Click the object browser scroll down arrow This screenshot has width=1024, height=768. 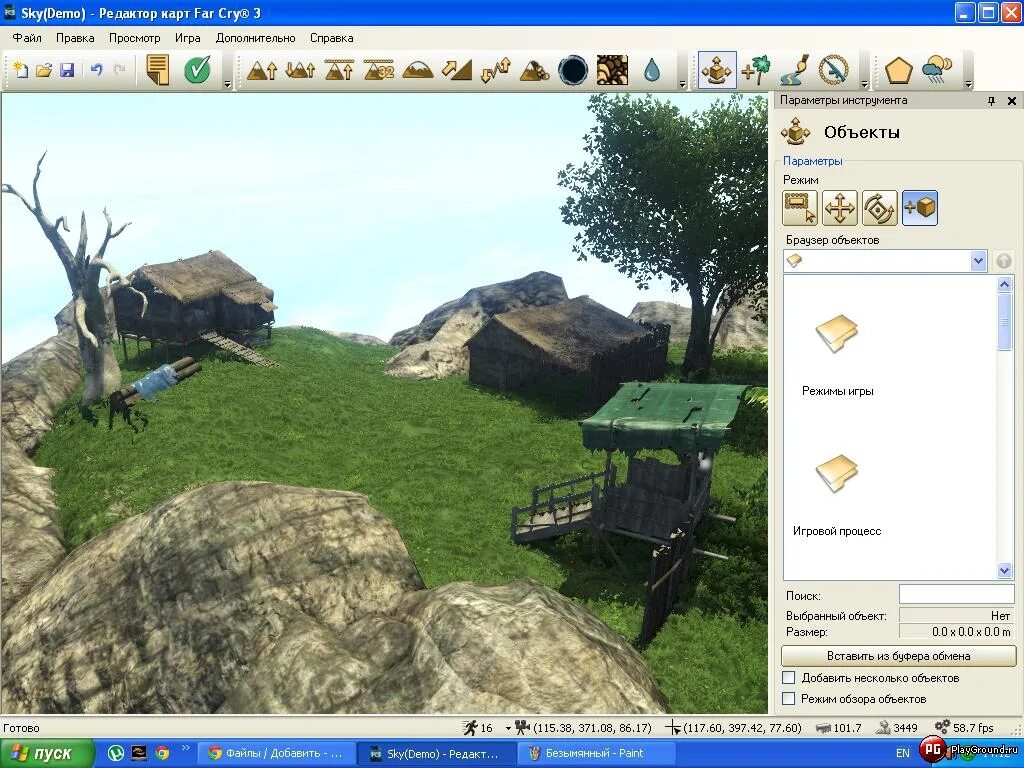click(1004, 570)
